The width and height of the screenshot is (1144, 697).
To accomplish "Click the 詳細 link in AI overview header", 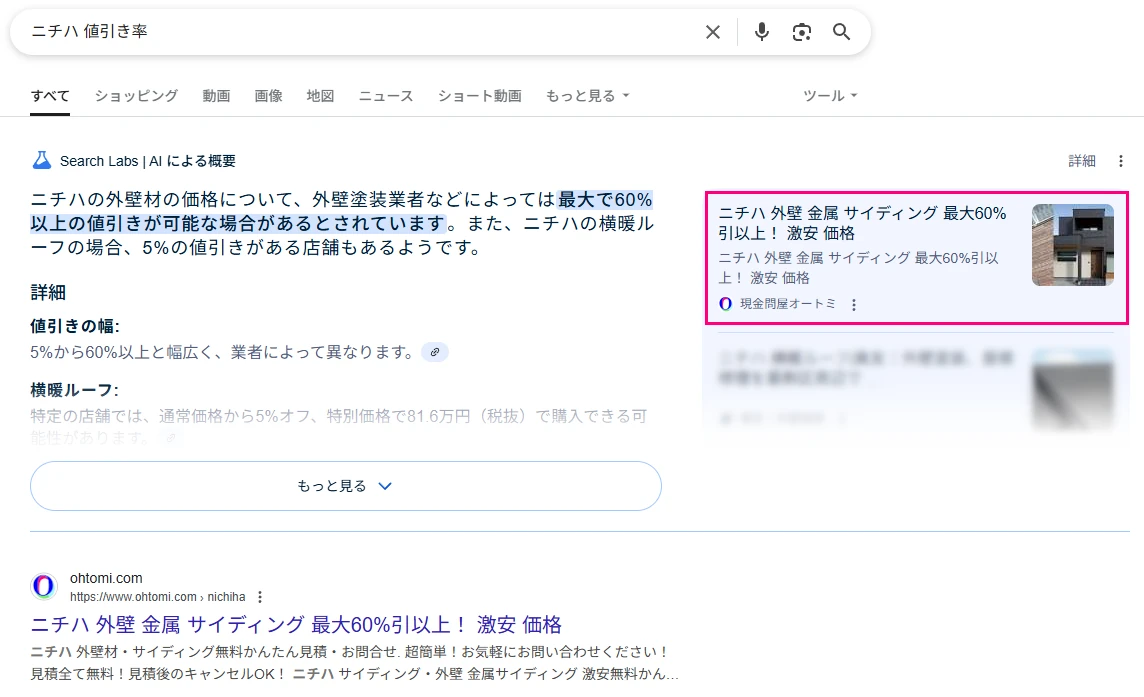I will pos(1082,161).
